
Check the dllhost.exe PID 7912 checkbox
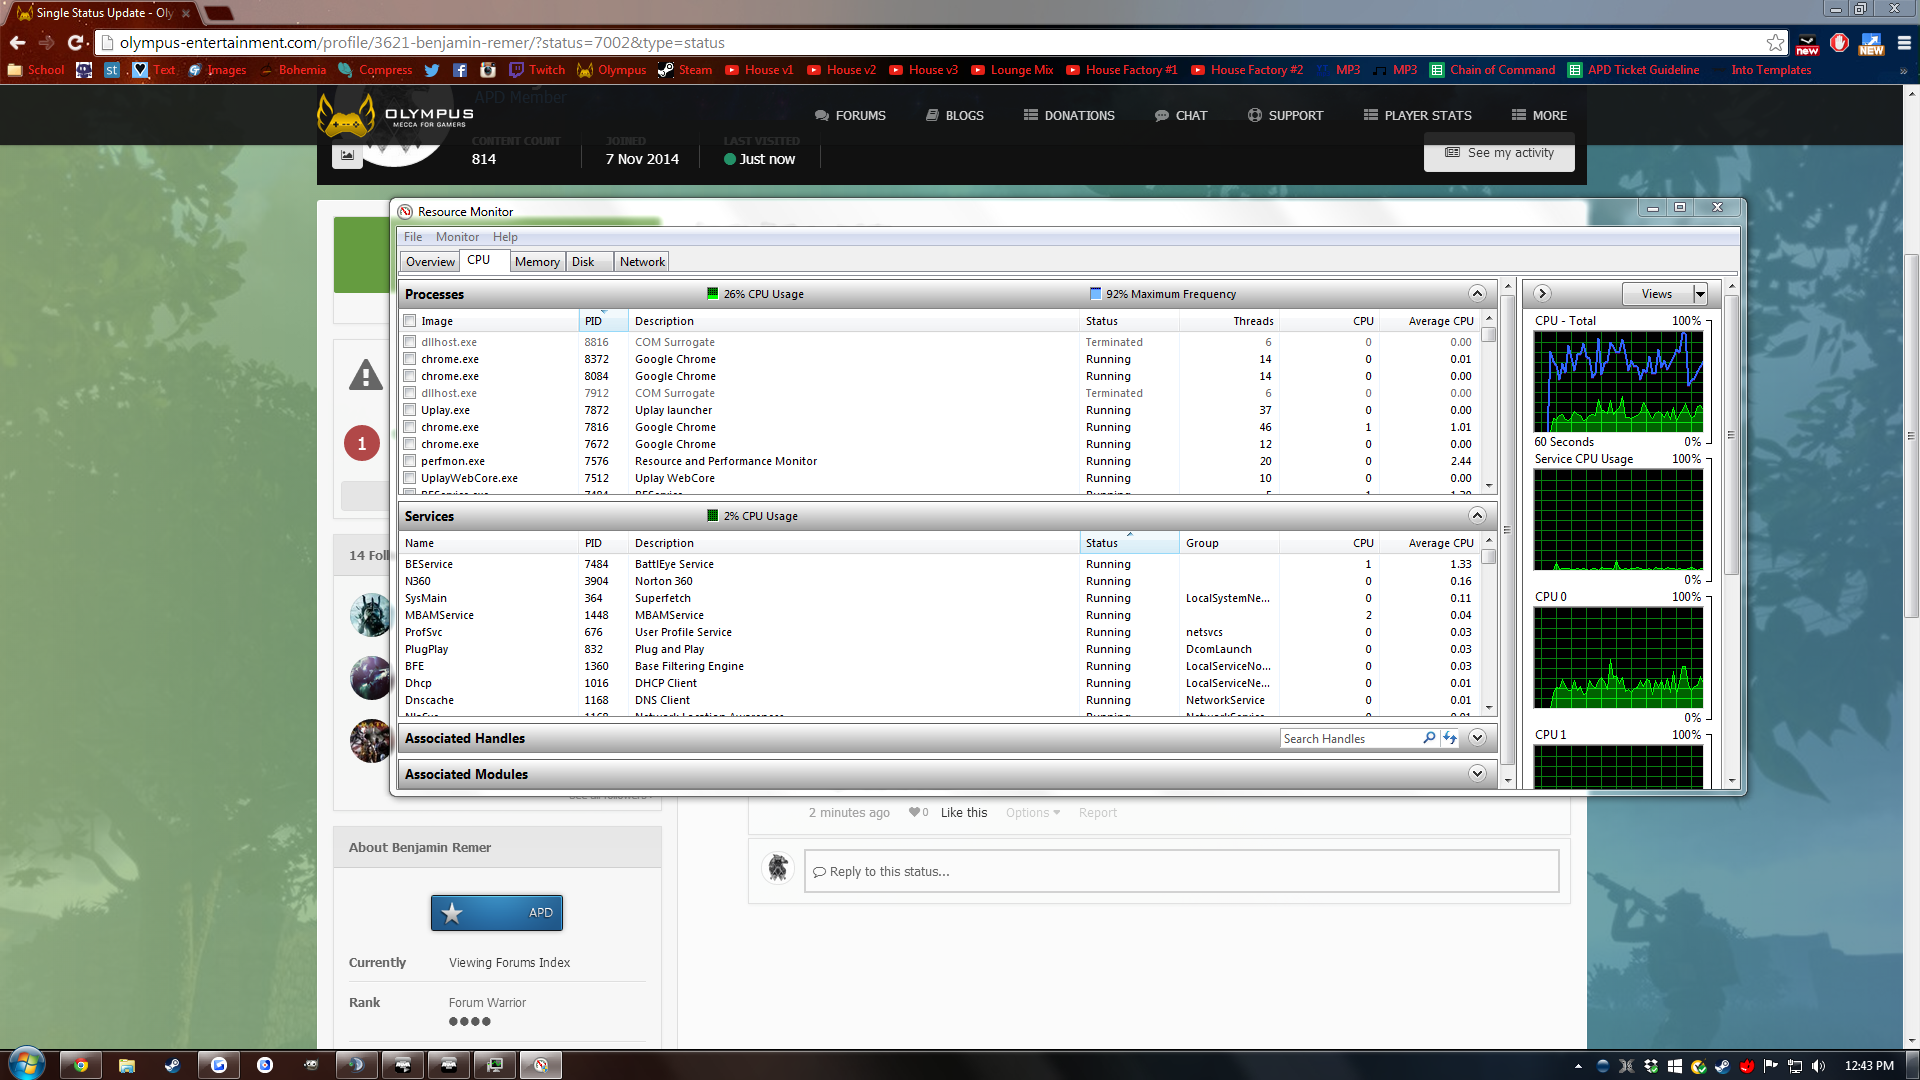pos(410,393)
